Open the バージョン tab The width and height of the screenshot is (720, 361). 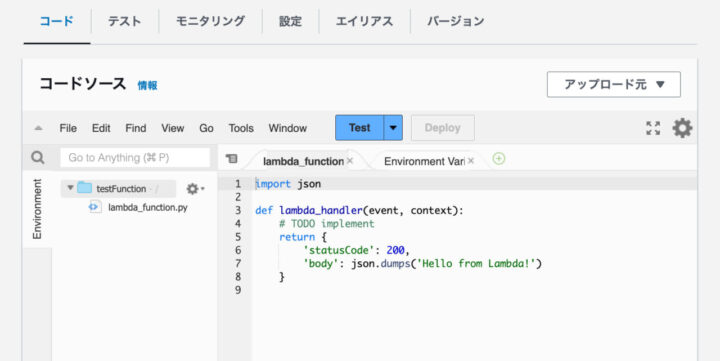[x=456, y=22]
